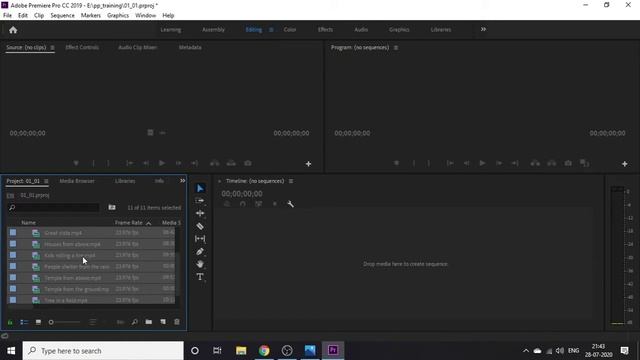Switch to the Color workspace
The height and width of the screenshot is (360, 640).
[290, 30]
